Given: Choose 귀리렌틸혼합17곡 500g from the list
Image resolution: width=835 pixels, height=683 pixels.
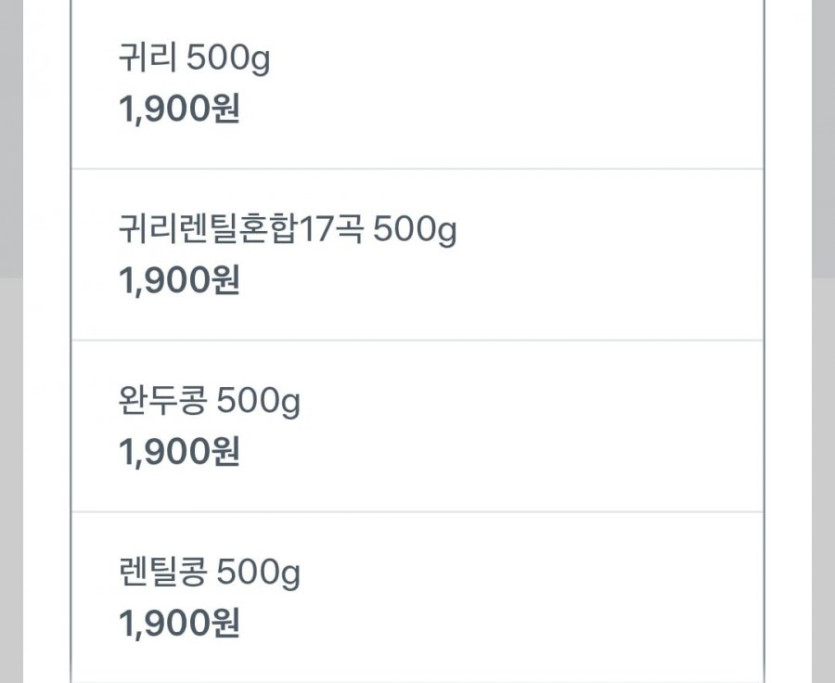Looking at the screenshot, I should pyautogui.click(x=416, y=255).
